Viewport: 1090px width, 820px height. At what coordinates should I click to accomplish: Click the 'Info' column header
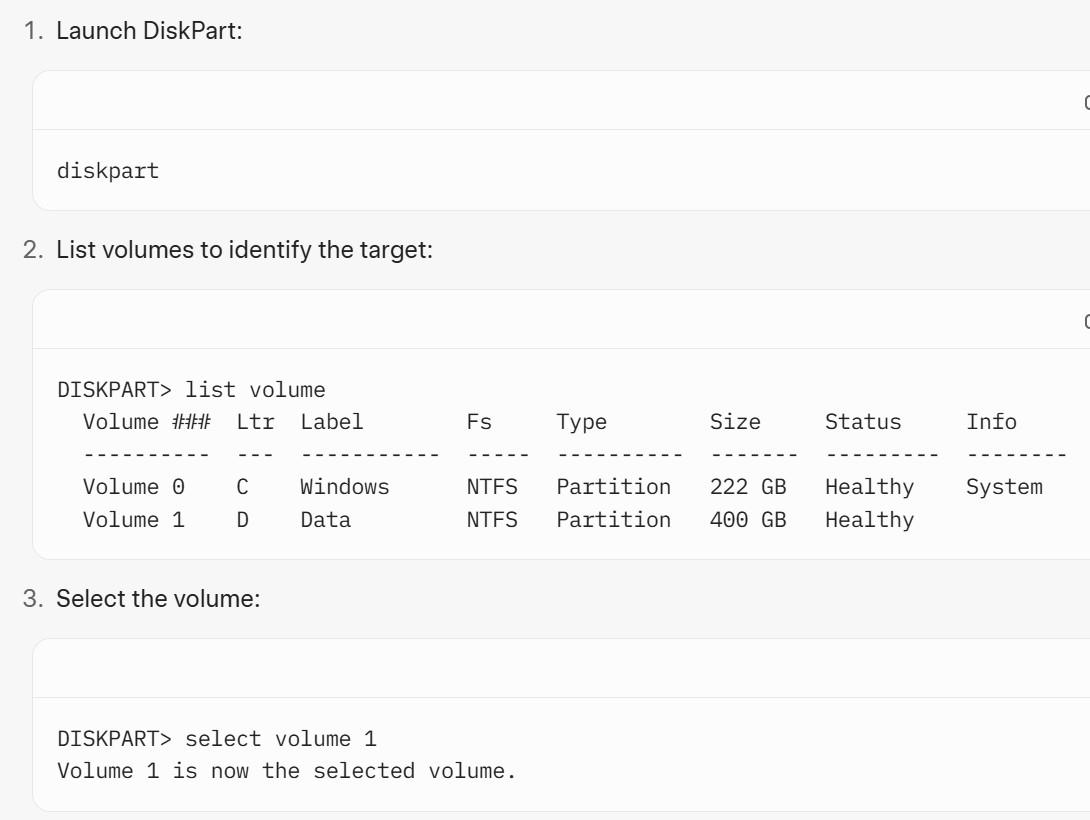click(x=991, y=422)
